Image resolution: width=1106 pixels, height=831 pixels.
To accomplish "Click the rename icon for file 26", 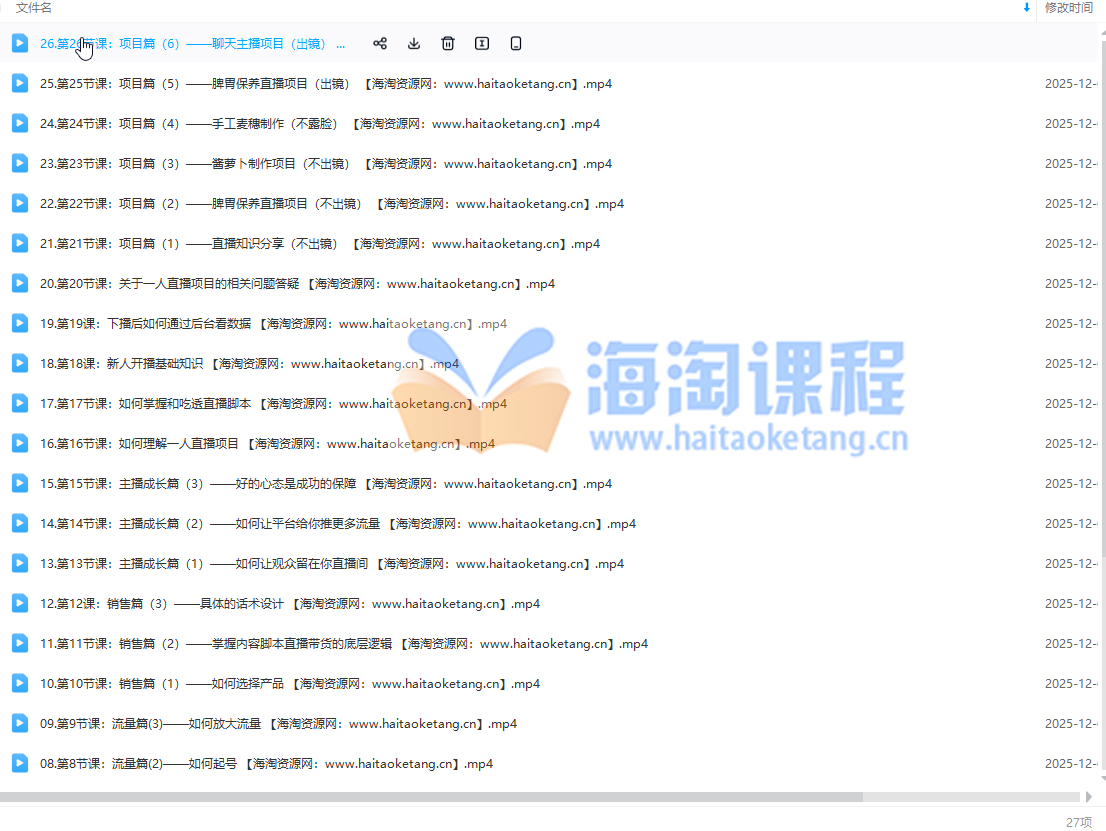I will [482, 43].
